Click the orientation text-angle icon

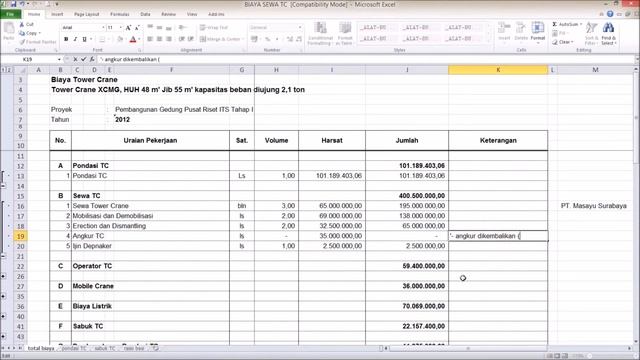pyautogui.click(x=182, y=27)
